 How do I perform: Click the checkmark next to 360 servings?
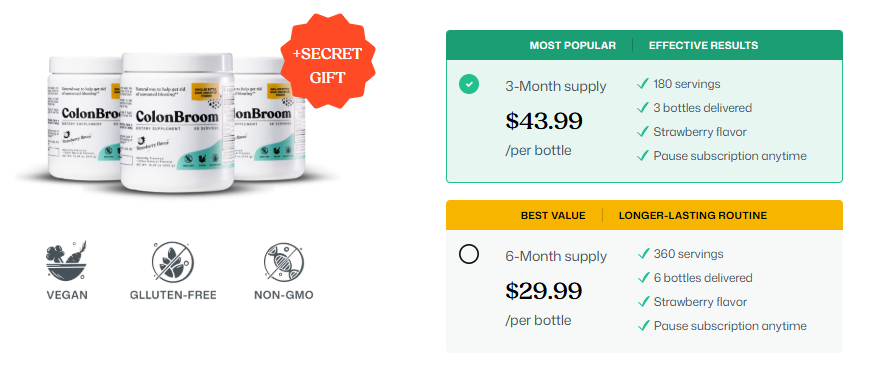643,254
